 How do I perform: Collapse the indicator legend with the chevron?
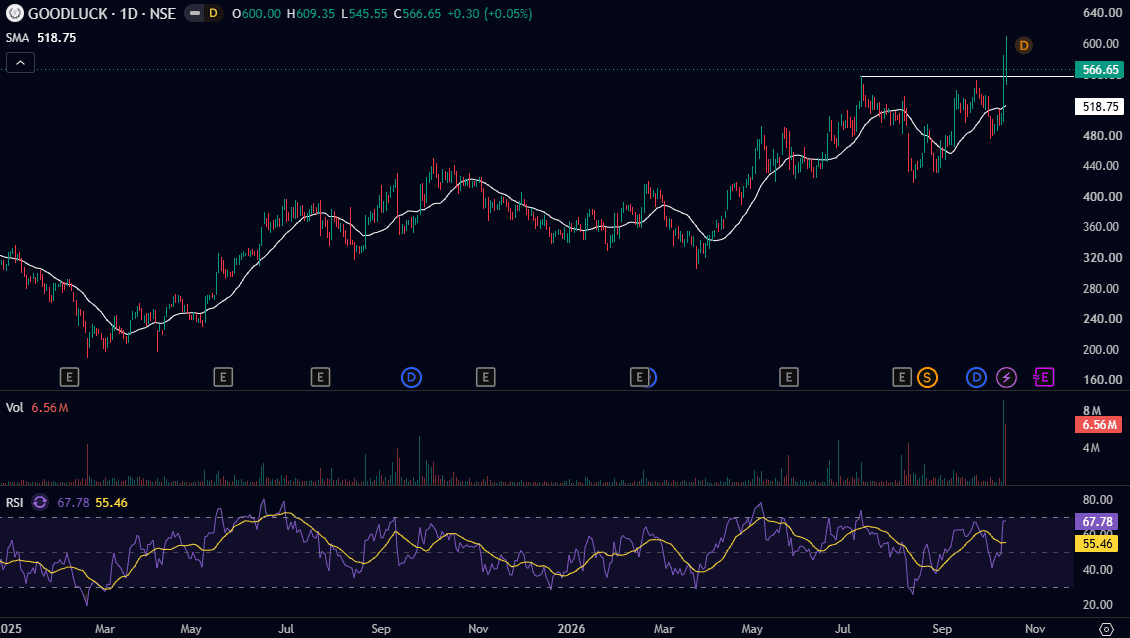[20, 63]
